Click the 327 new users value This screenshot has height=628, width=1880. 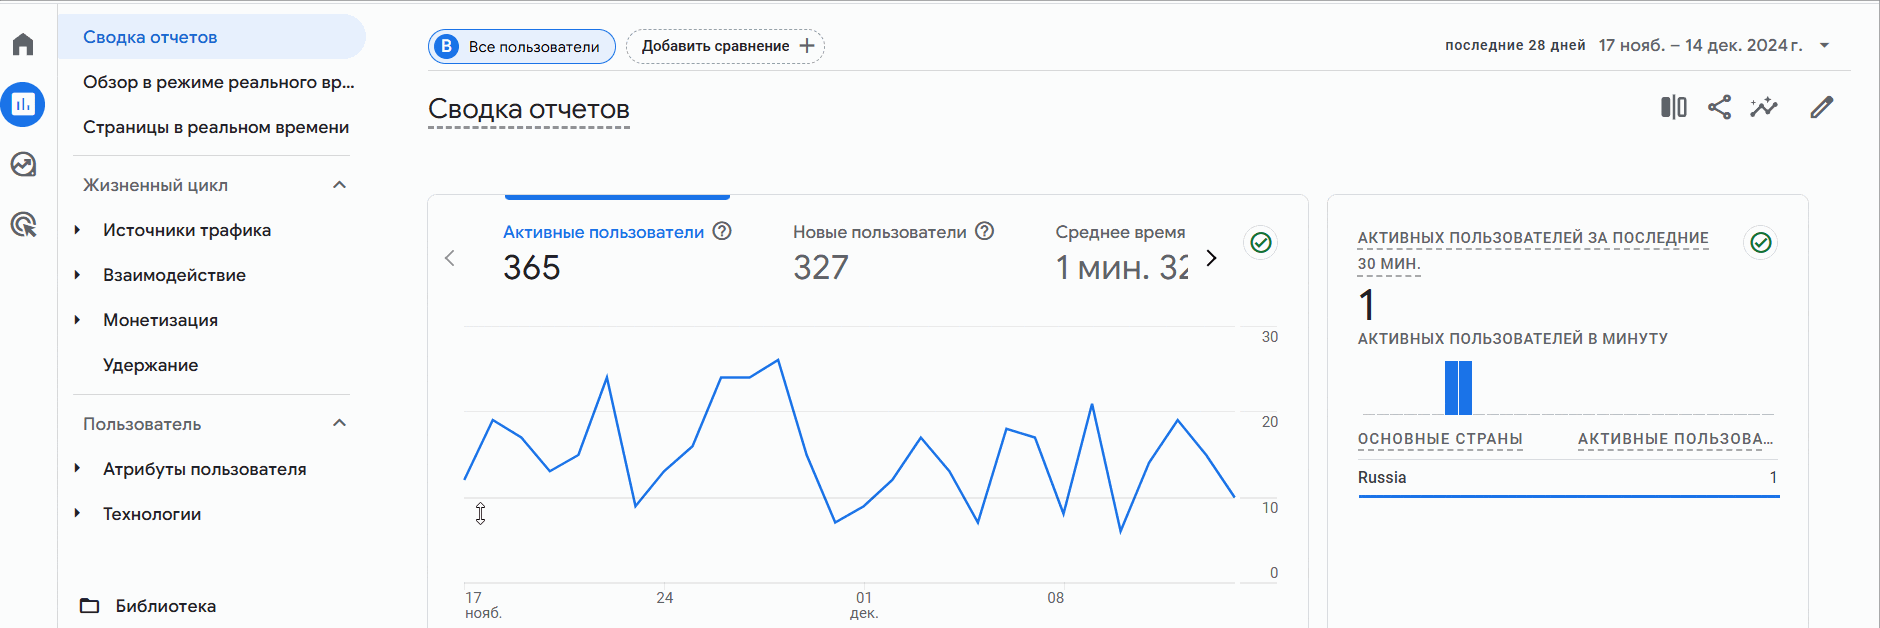pyautogui.click(x=821, y=267)
